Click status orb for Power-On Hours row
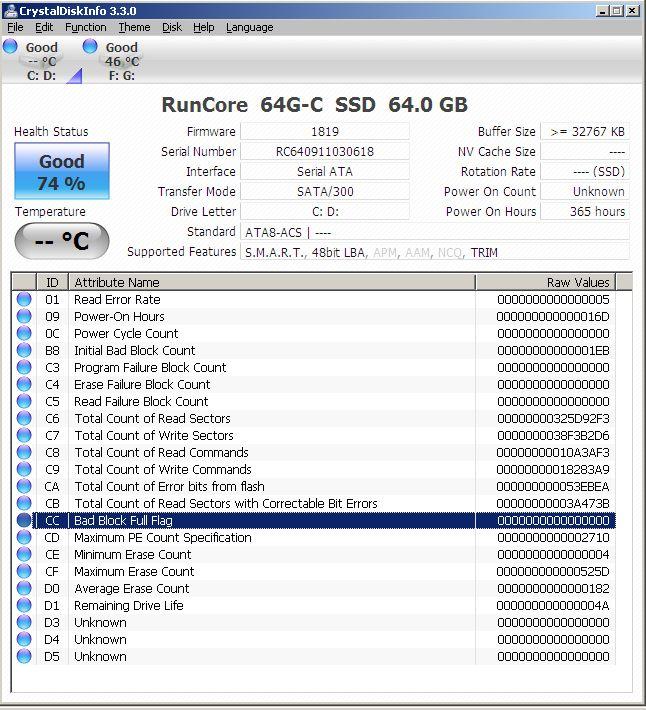This screenshot has height=710, width=646. (24, 316)
